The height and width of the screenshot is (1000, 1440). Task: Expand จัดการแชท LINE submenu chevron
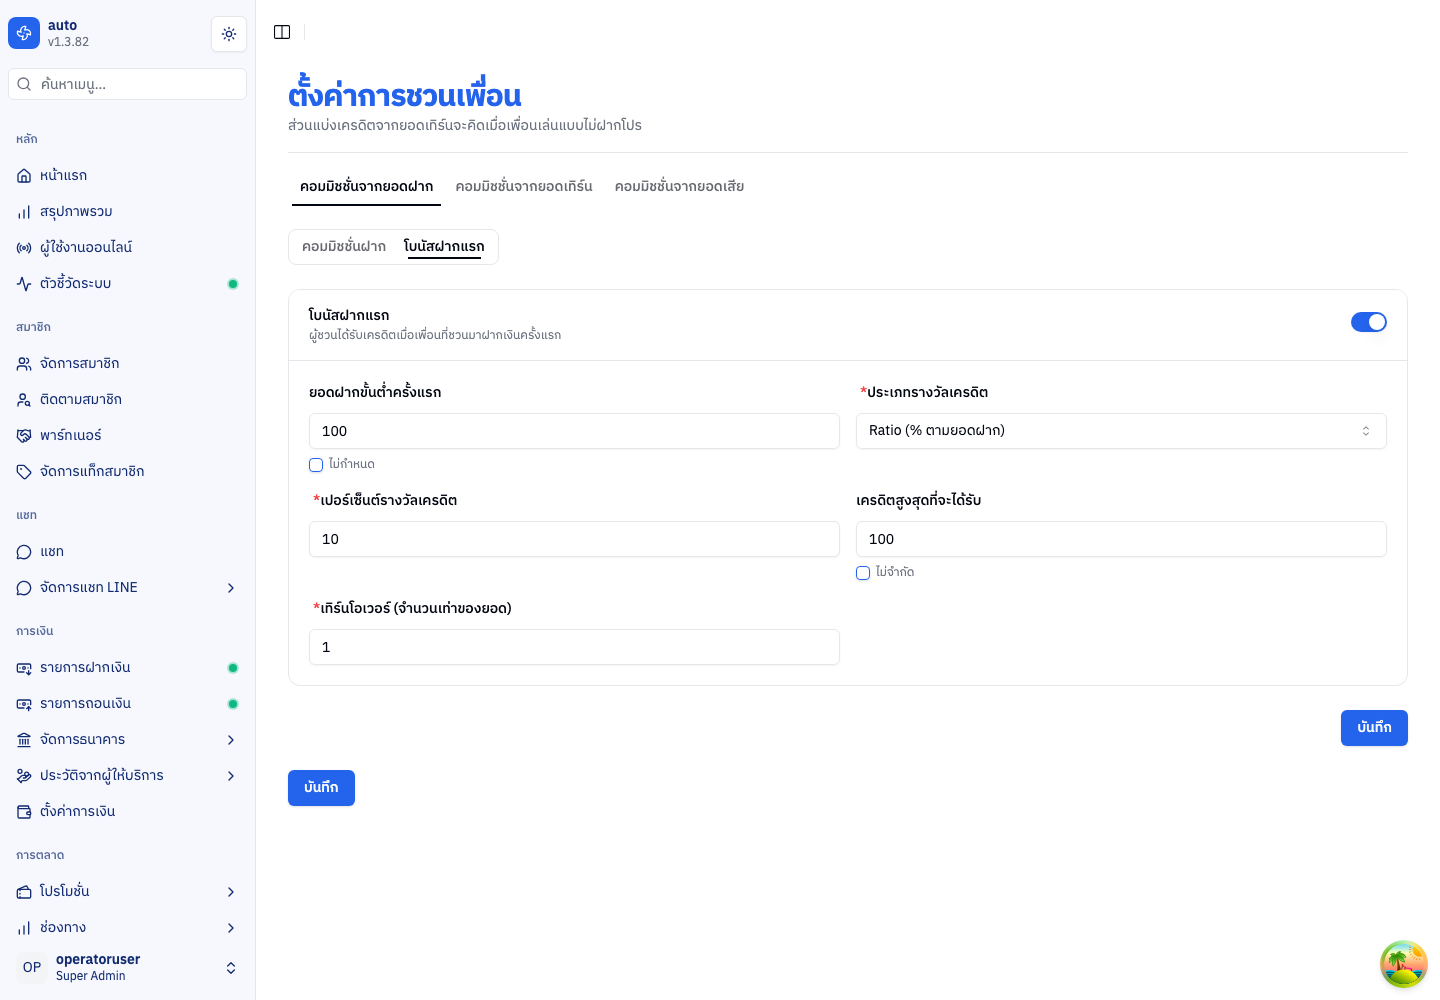(x=231, y=588)
